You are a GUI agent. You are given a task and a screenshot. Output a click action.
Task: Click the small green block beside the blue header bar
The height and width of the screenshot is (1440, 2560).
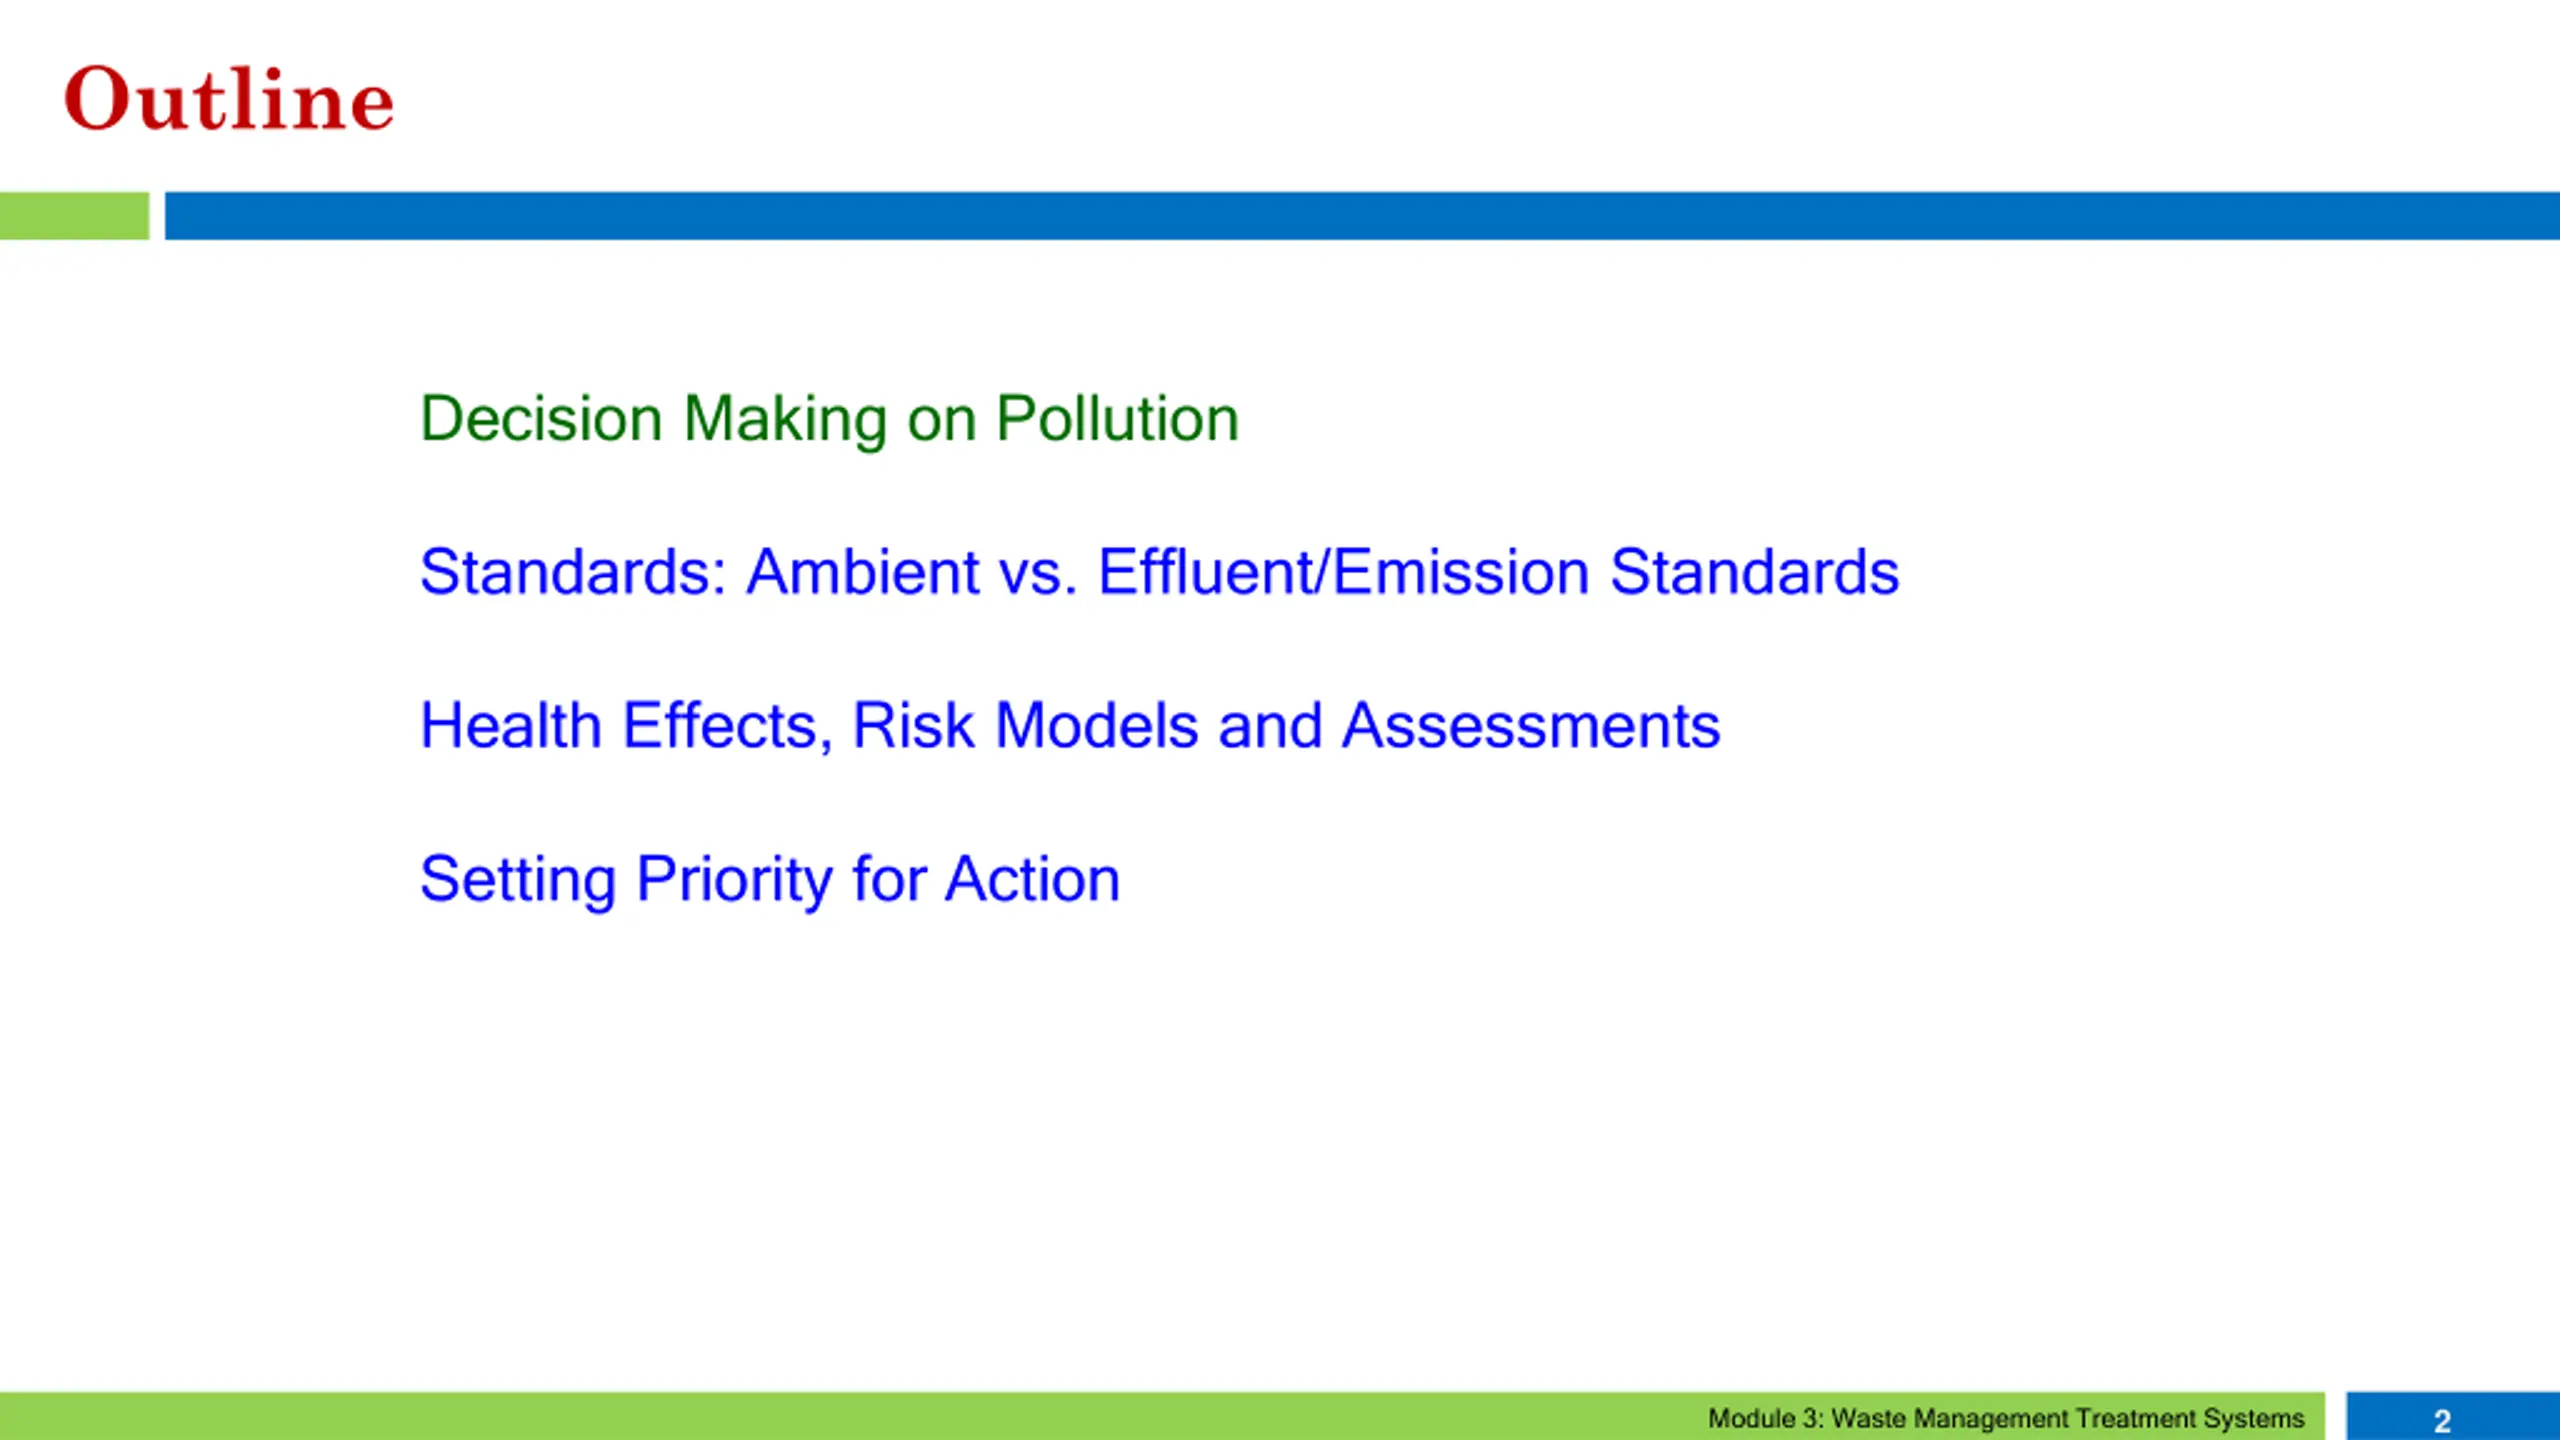pos(74,216)
